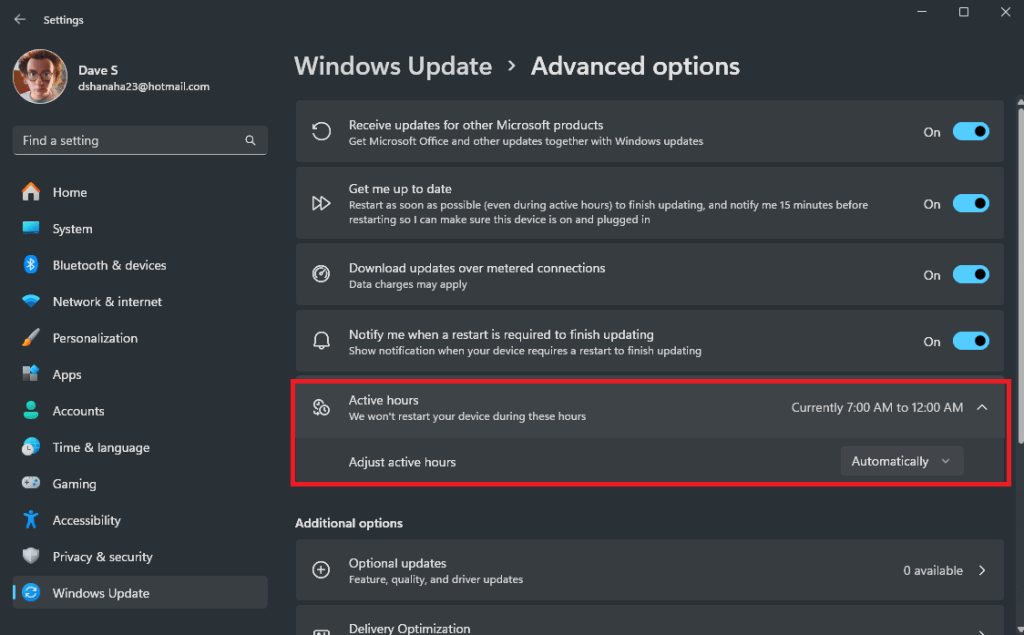
Task: Click the Windows Update breadcrumb link
Action: tap(393, 65)
